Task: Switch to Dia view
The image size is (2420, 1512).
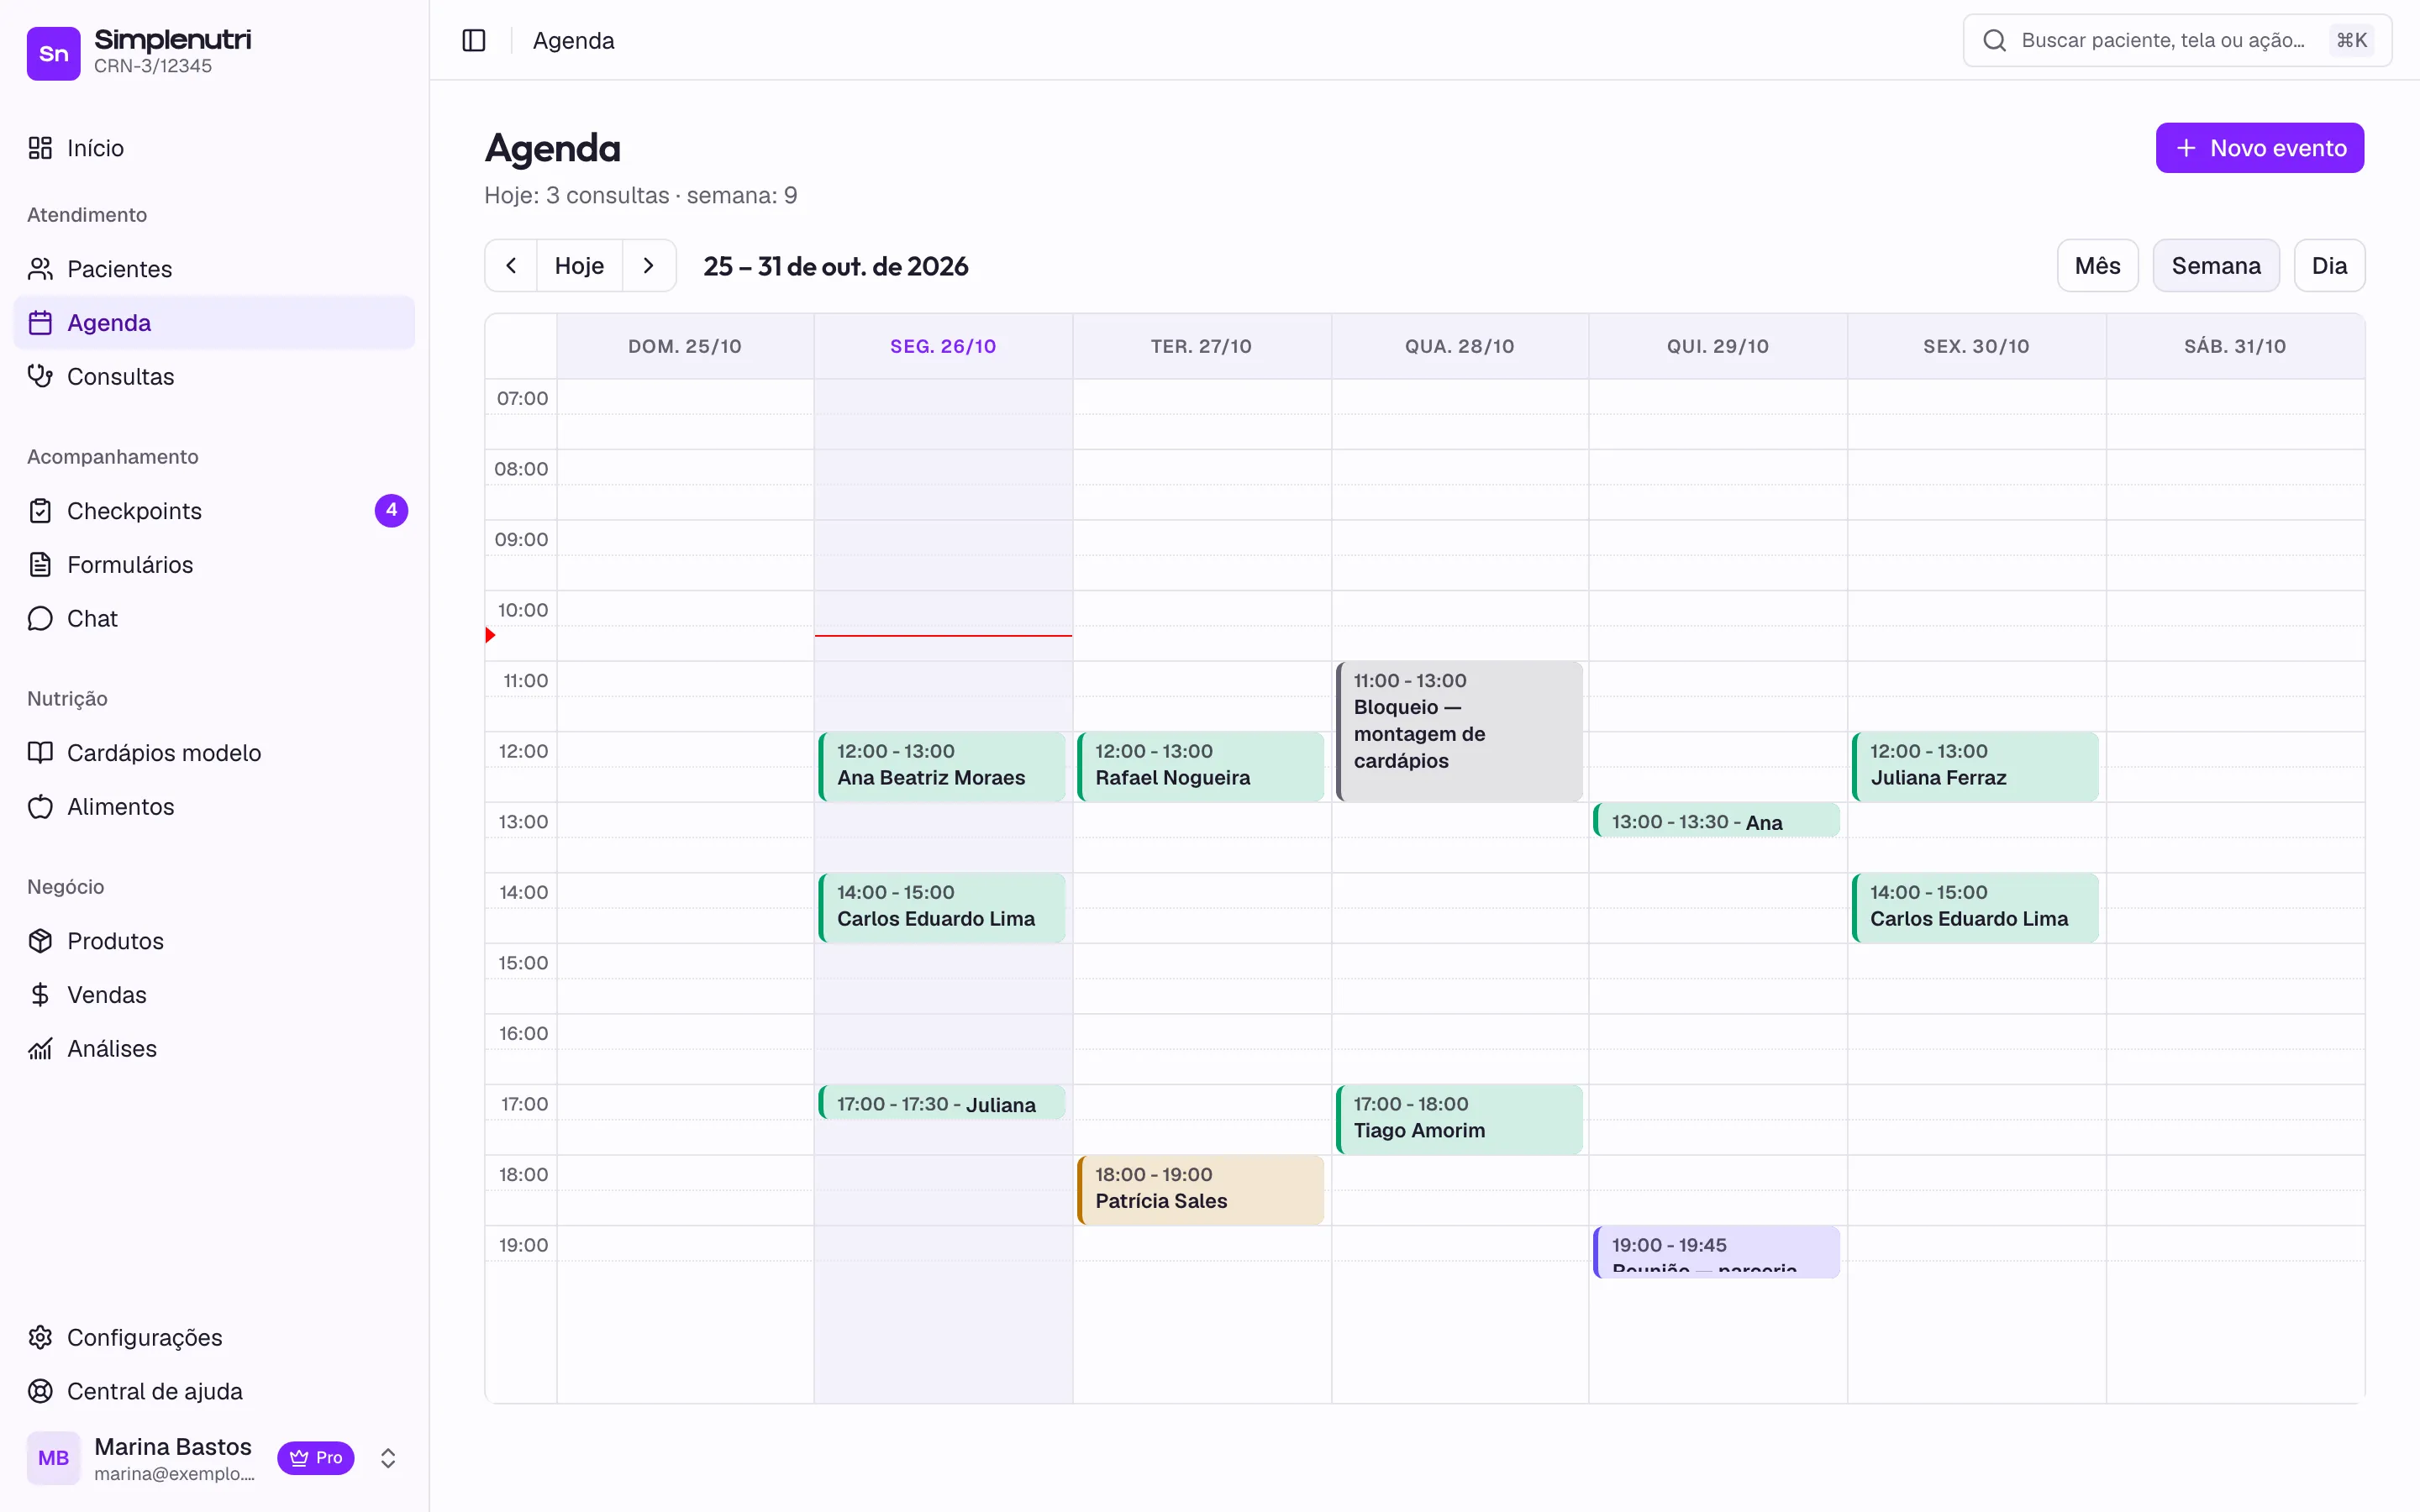Action: [2329, 266]
